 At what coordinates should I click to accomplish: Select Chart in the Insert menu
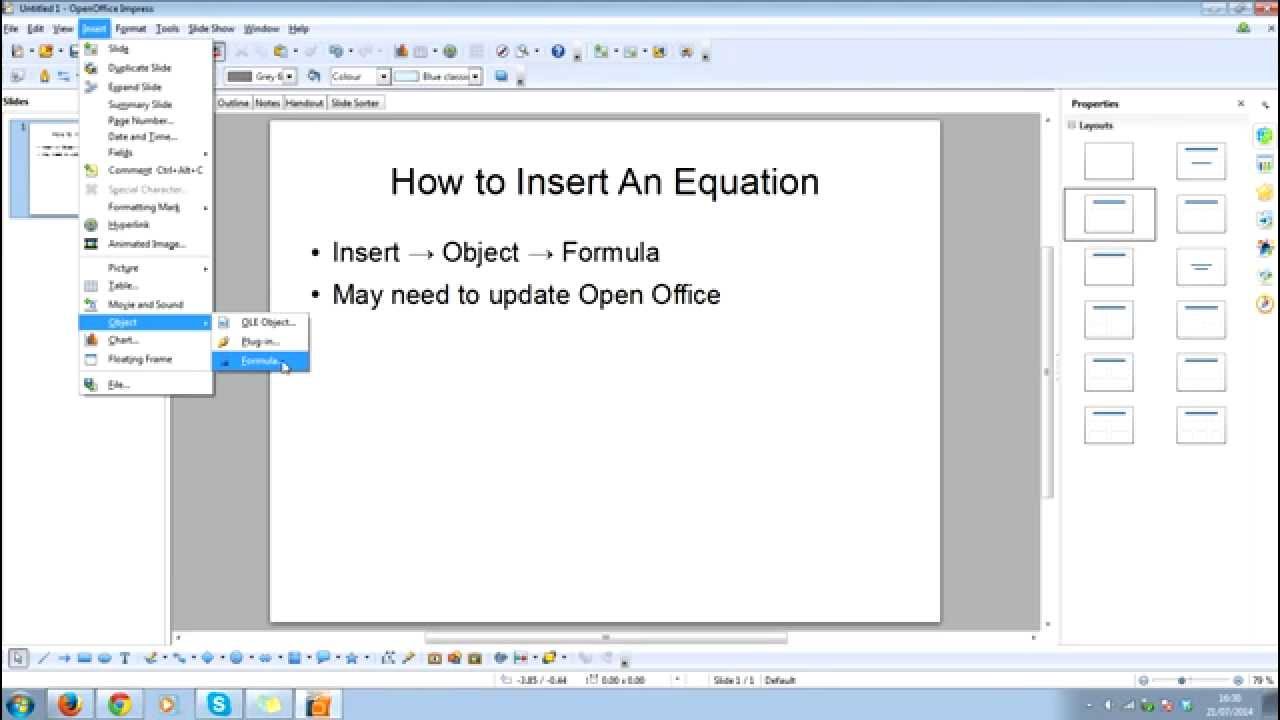146,340
